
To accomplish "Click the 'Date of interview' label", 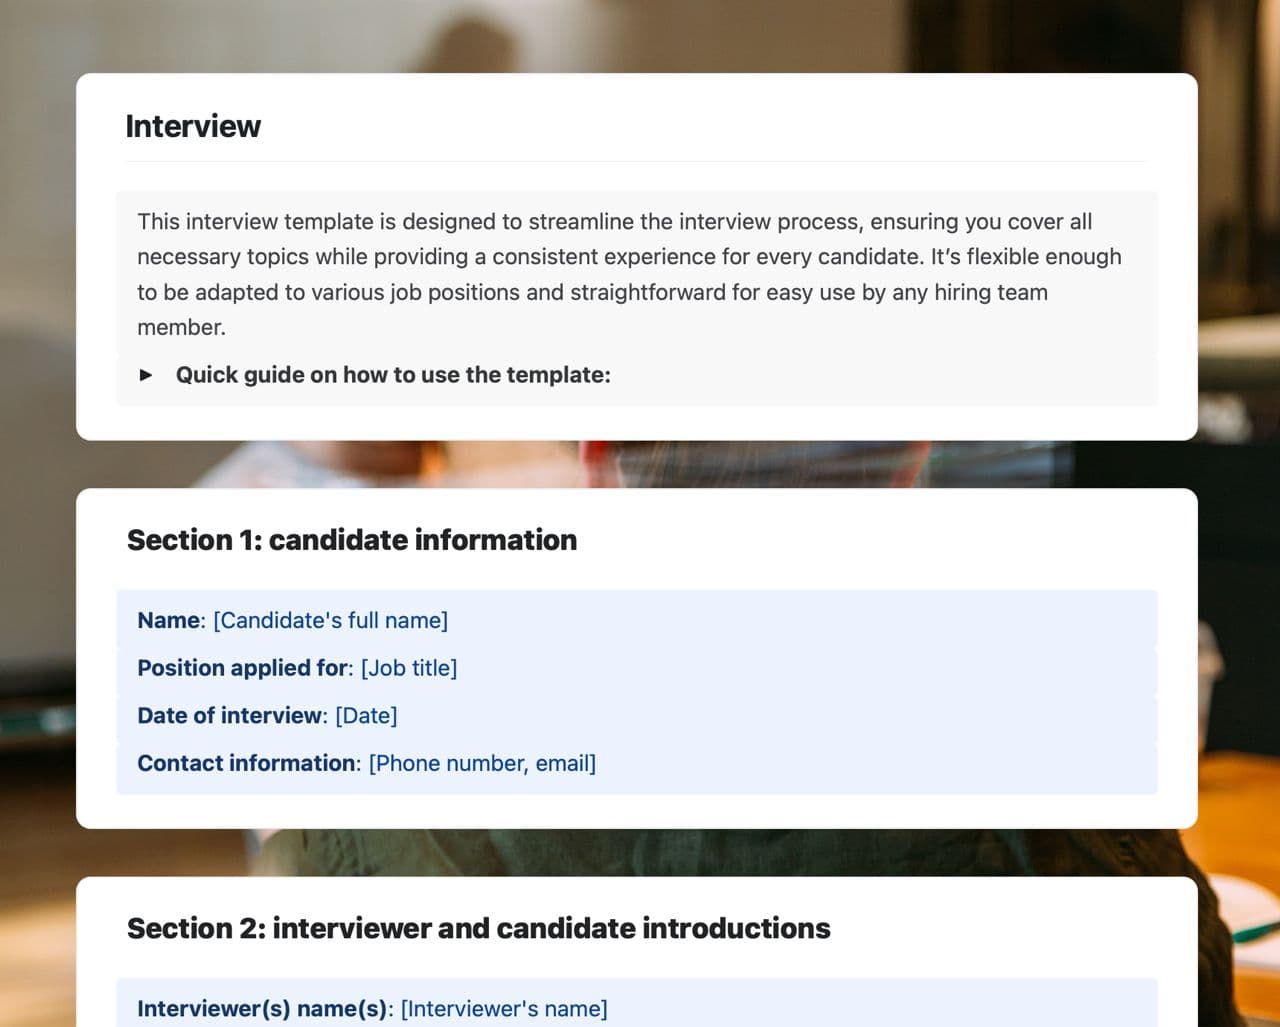I will (x=229, y=716).
